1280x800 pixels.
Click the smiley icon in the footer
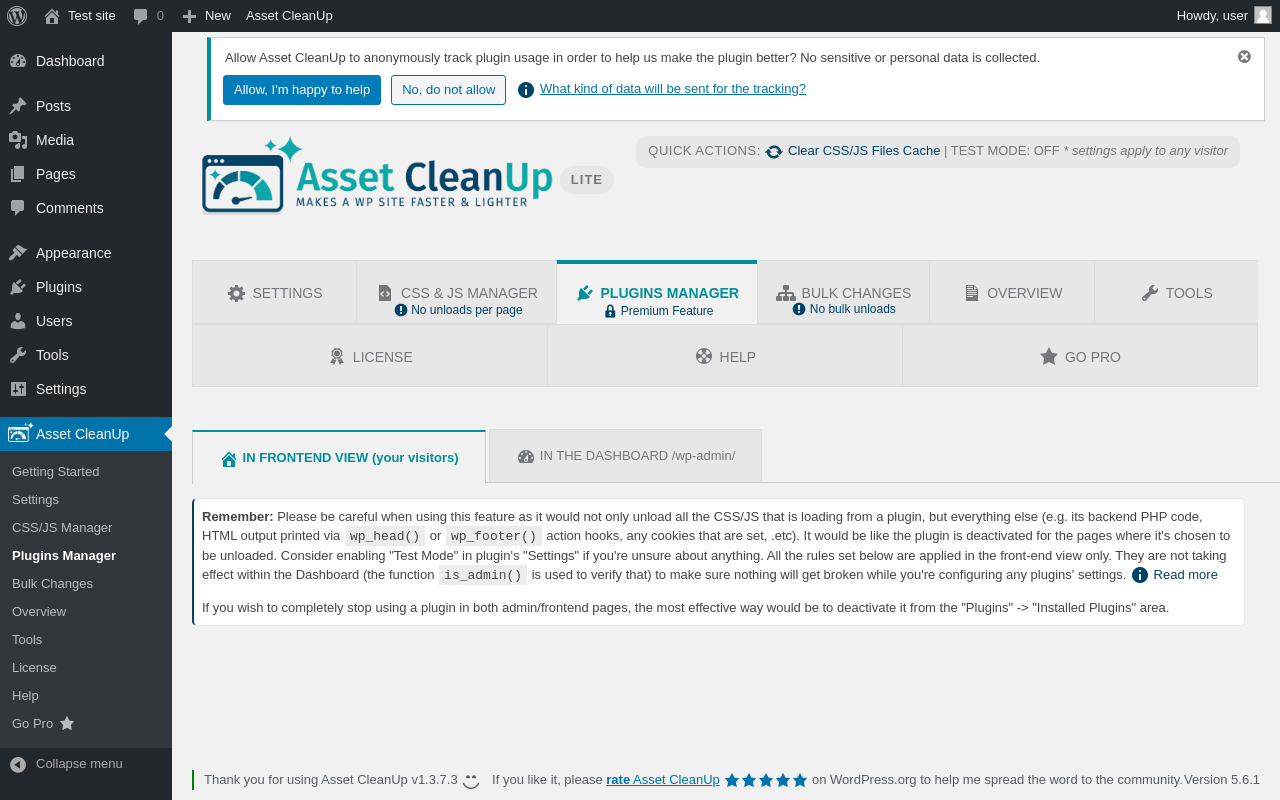[x=471, y=780]
